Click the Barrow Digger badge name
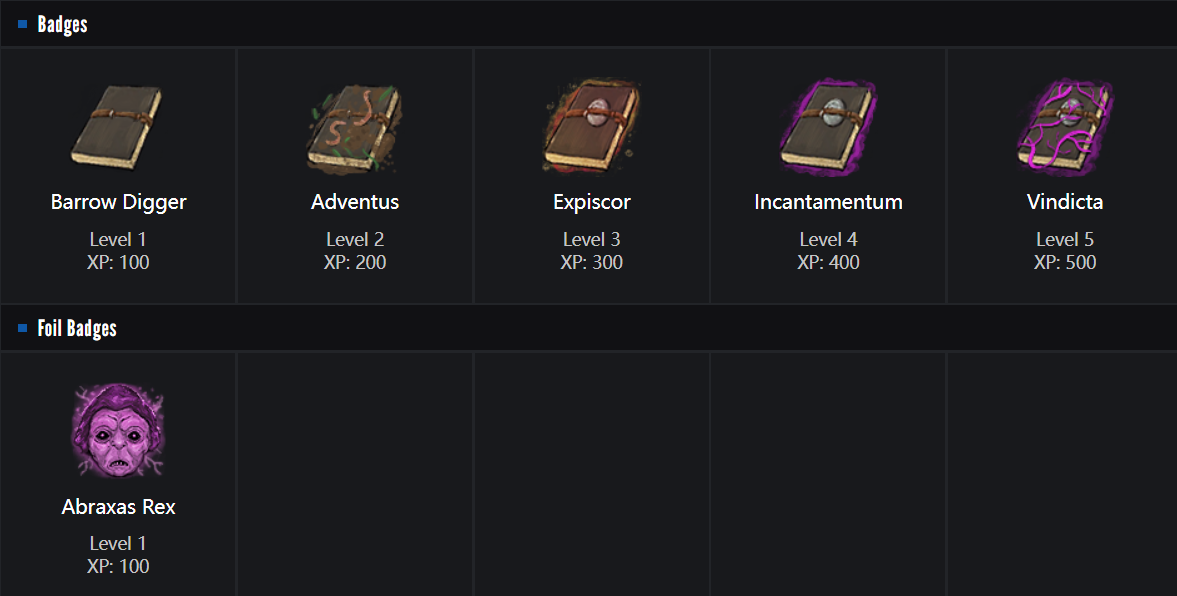1177x596 pixels. [118, 202]
